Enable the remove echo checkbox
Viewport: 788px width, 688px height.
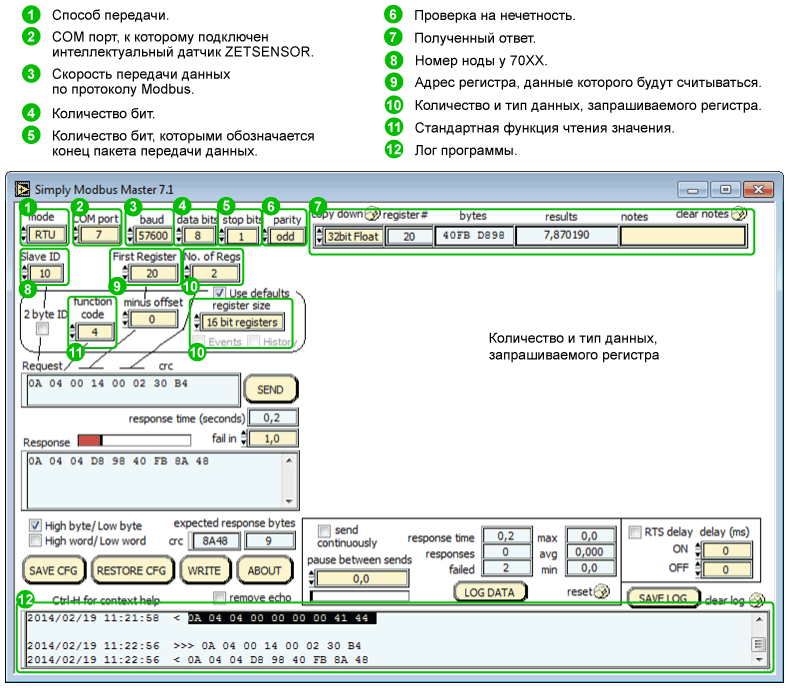(x=219, y=597)
